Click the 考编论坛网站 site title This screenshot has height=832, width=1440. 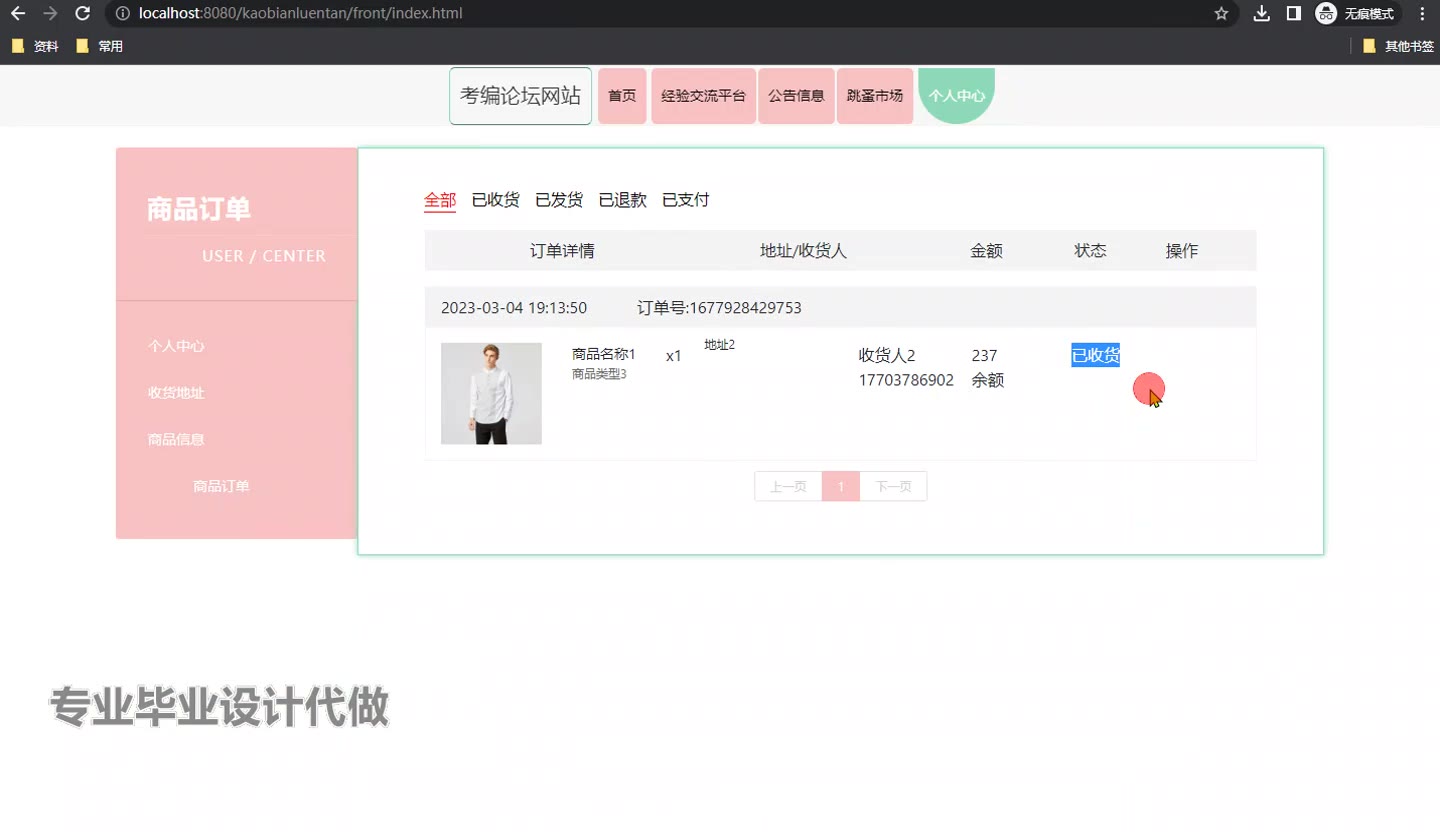pos(520,96)
